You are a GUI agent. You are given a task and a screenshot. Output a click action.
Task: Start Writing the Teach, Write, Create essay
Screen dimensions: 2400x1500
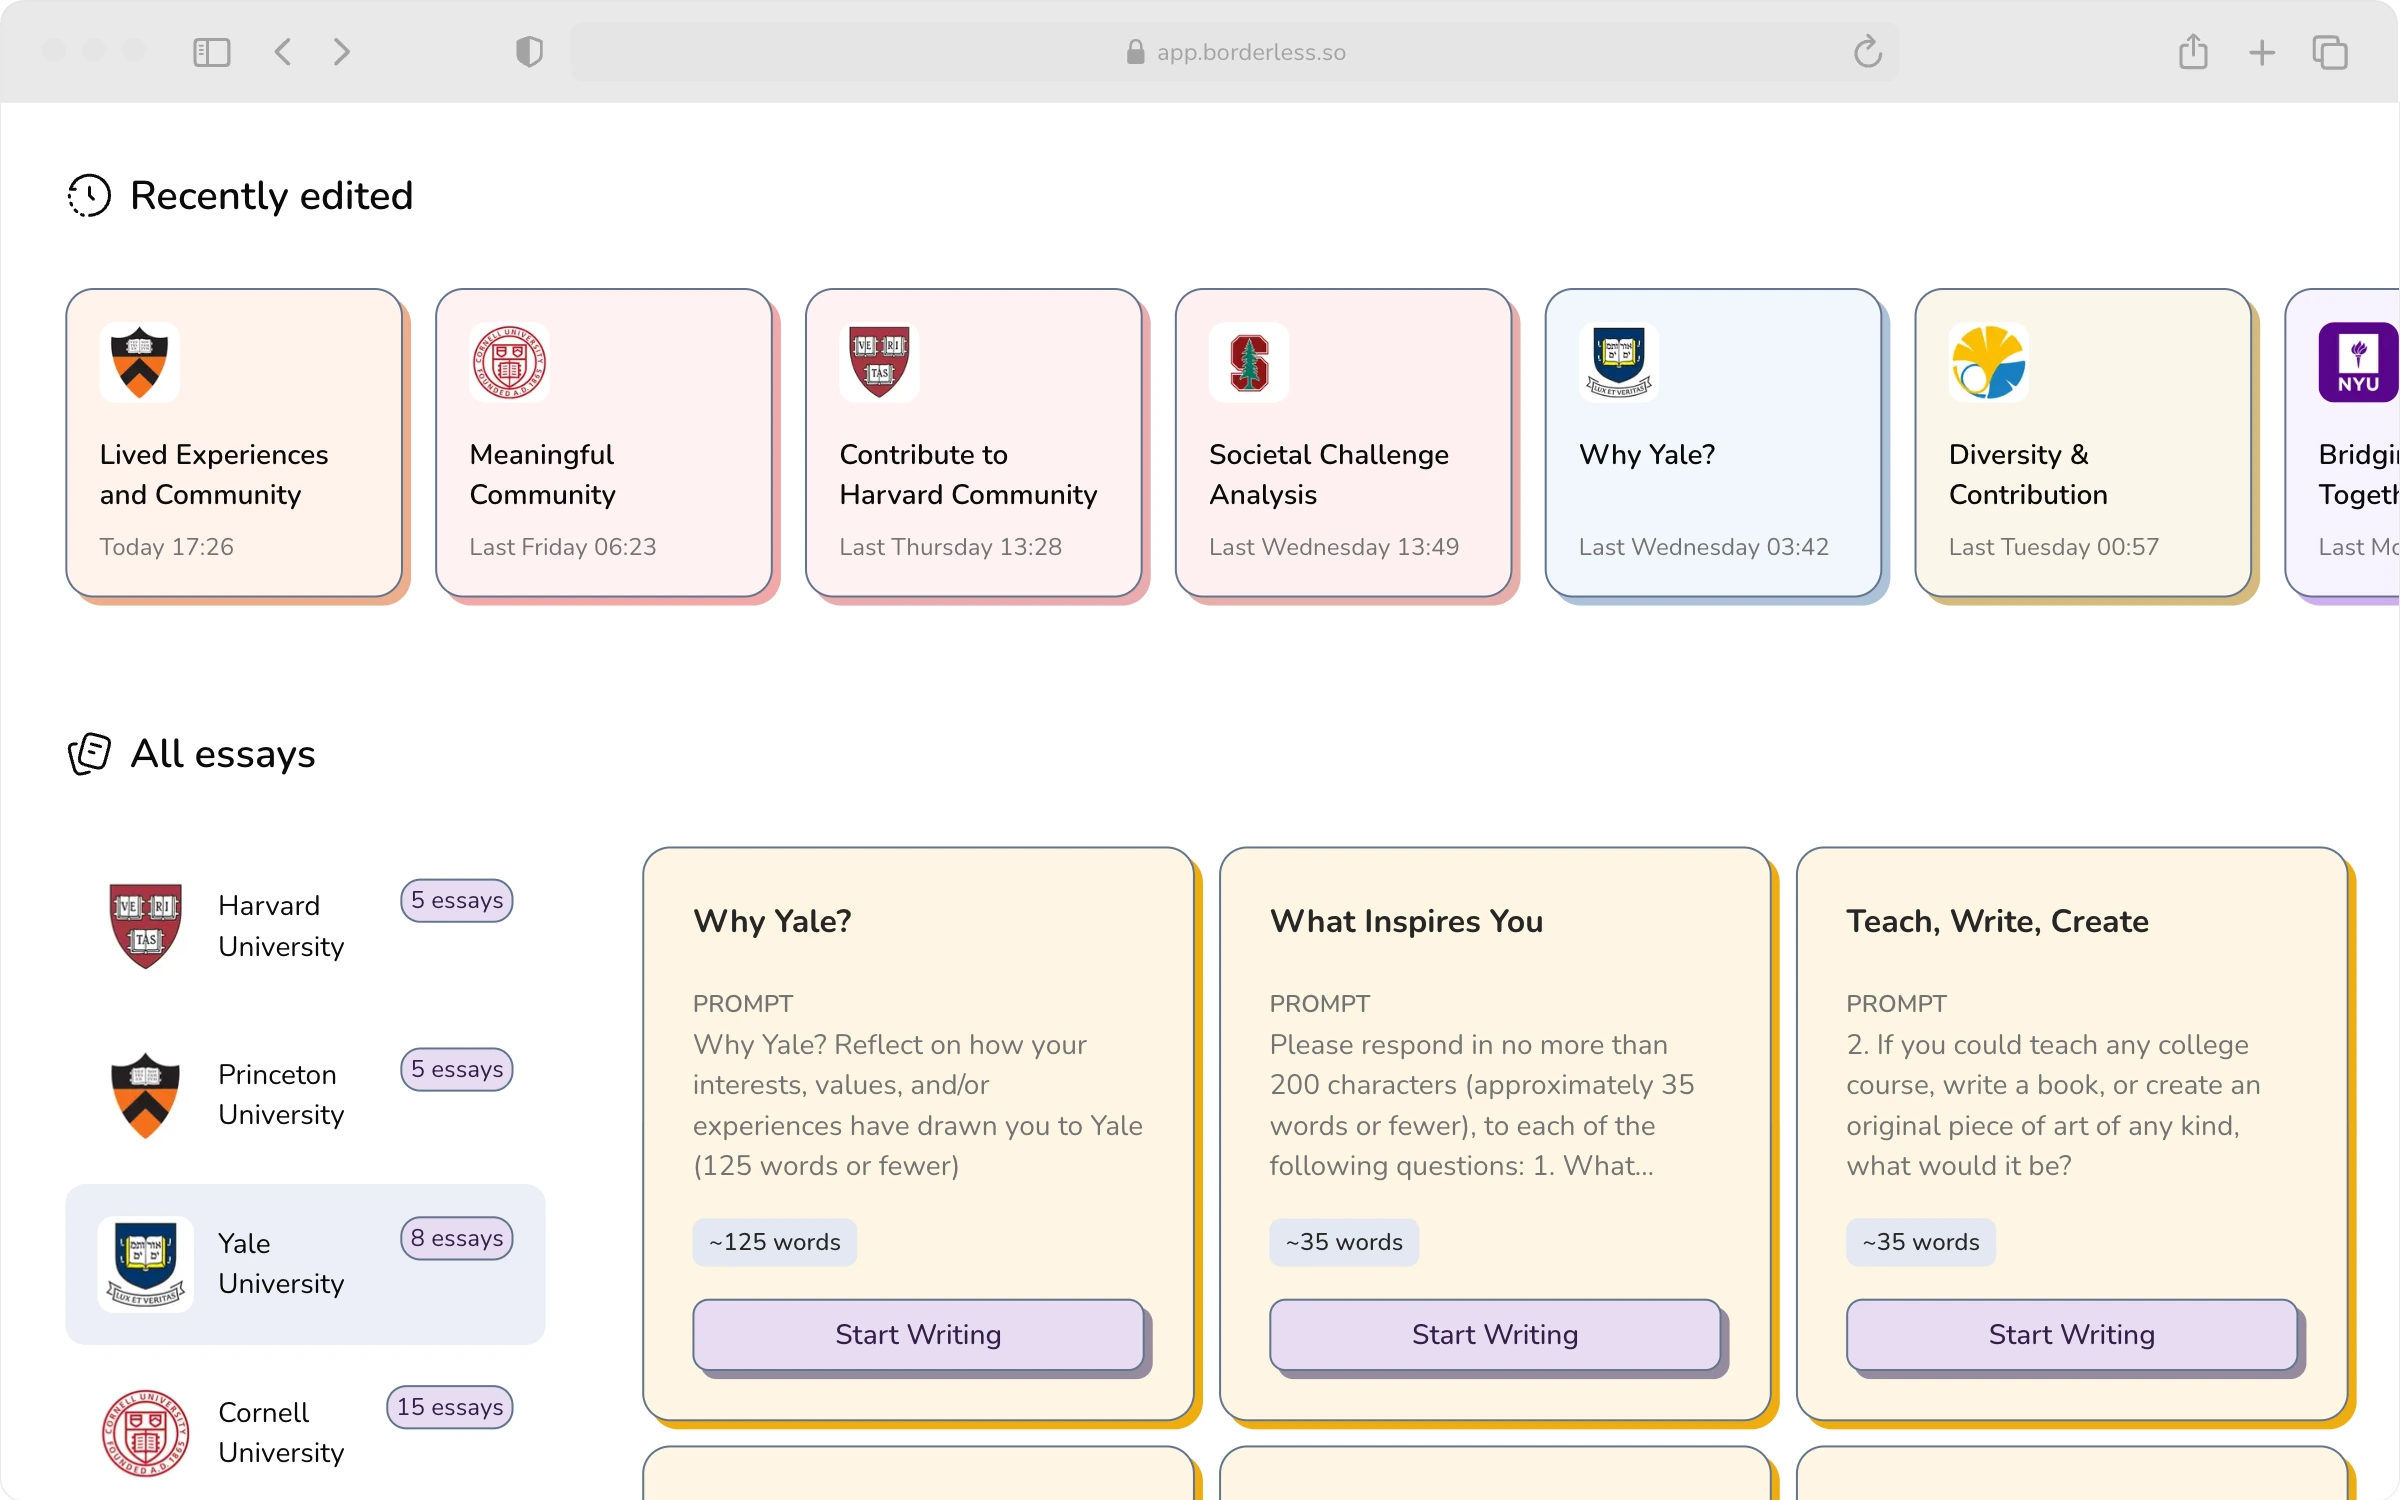click(2071, 1334)
